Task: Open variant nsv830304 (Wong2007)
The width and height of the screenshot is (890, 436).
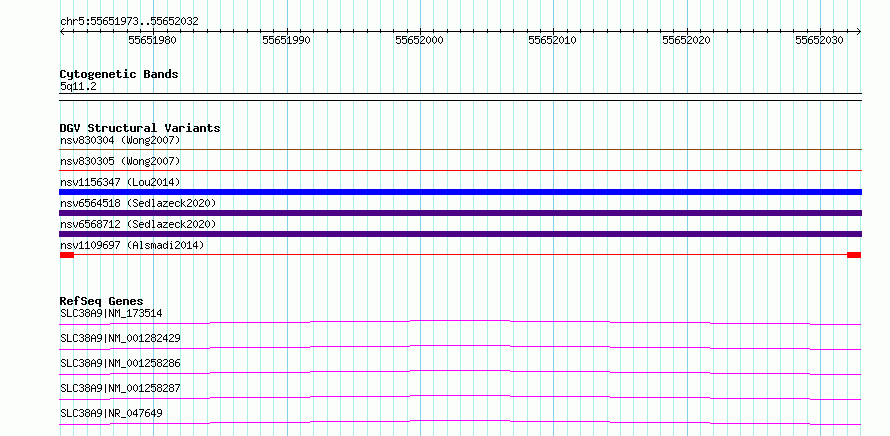Action: click(x=120, y=140)
